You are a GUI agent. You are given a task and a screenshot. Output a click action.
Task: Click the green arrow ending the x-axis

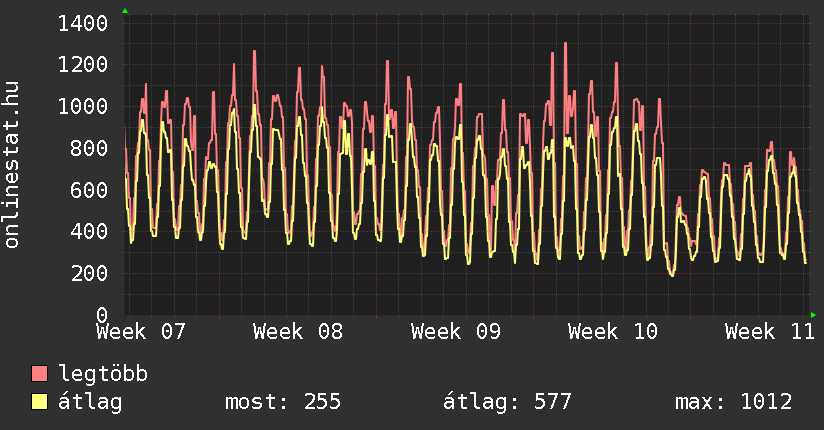coord(814,315)
